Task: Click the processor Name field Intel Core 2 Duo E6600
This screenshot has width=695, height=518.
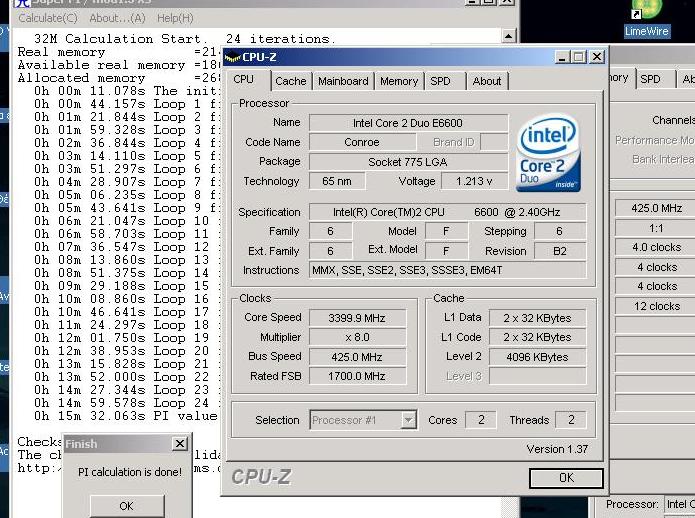Action: 408,123
